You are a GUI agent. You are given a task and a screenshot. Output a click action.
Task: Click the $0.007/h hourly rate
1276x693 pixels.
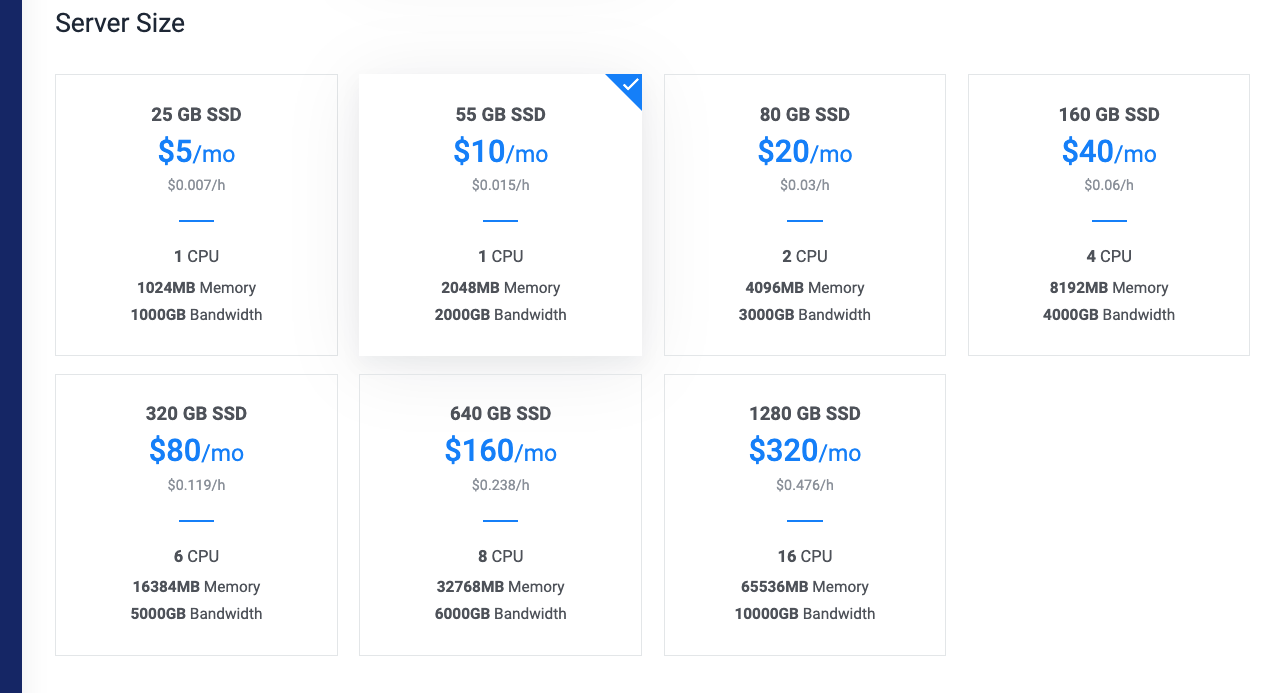pyautogui.click(x=196, y=185)
